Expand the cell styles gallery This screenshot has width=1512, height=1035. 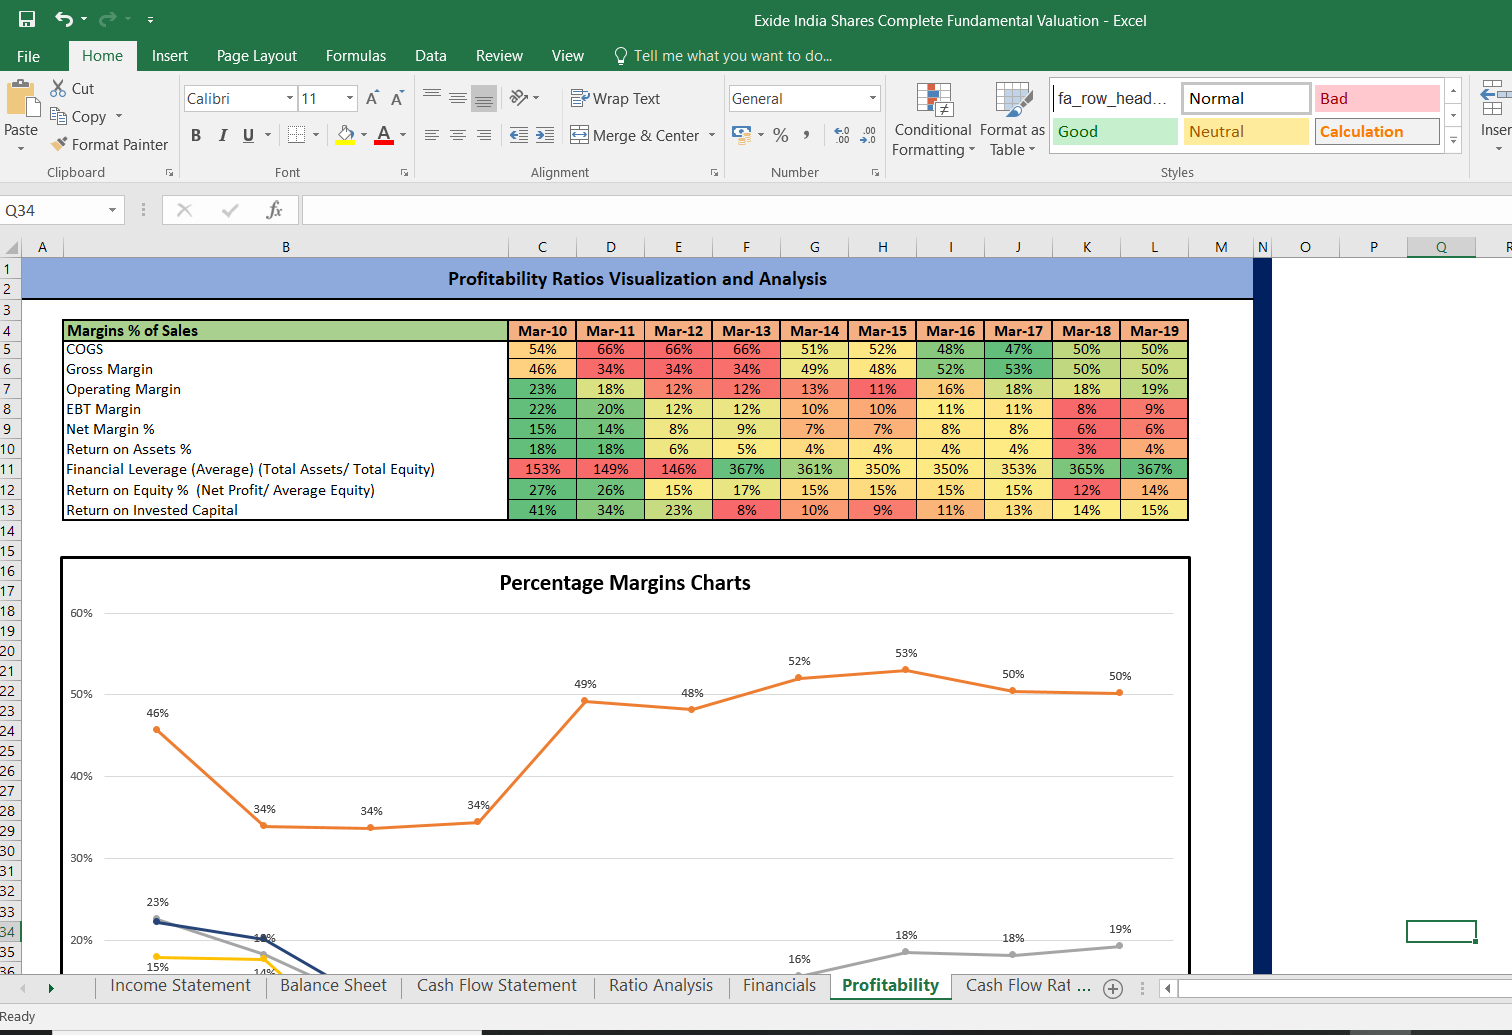(x=1453, y=141)
